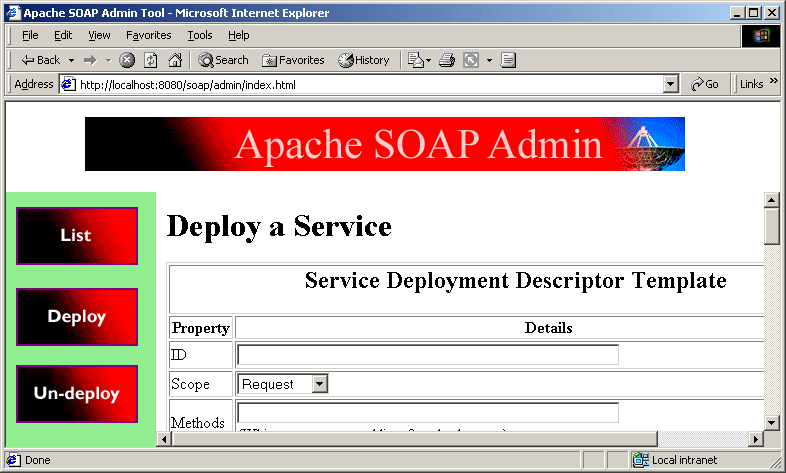Click the "Methods" row label
The width and height of the screenshot is (786, 473).
coord(198,422)
